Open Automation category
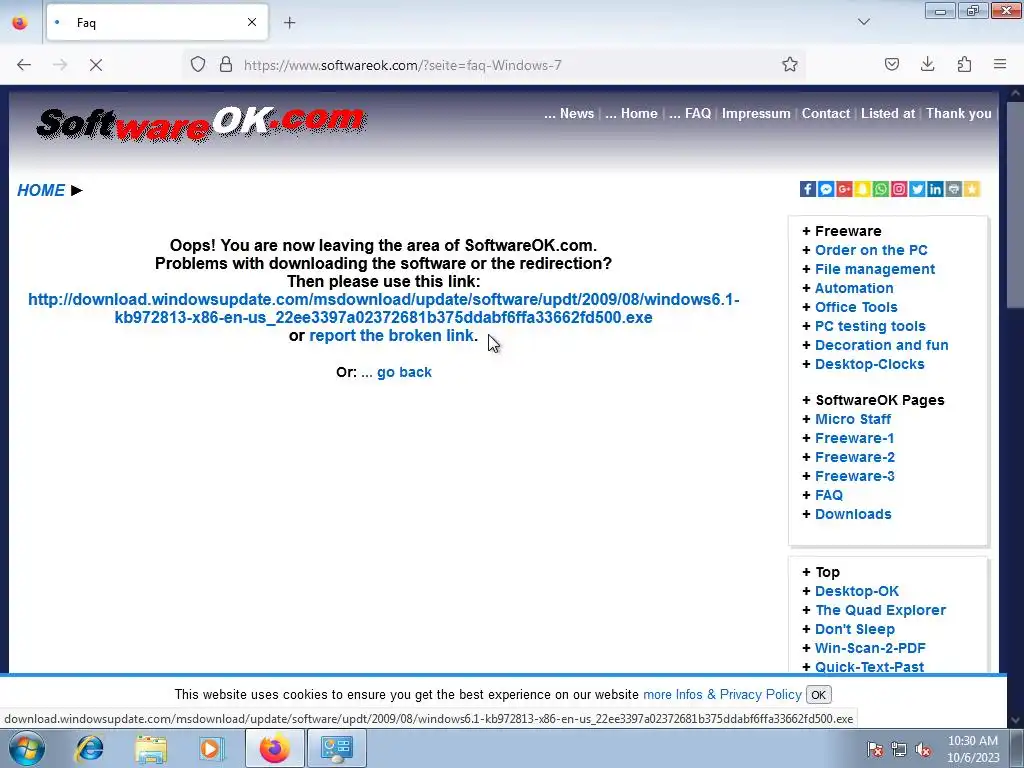Viewport: 1024px width, 768px height. [x=854, y=288]
